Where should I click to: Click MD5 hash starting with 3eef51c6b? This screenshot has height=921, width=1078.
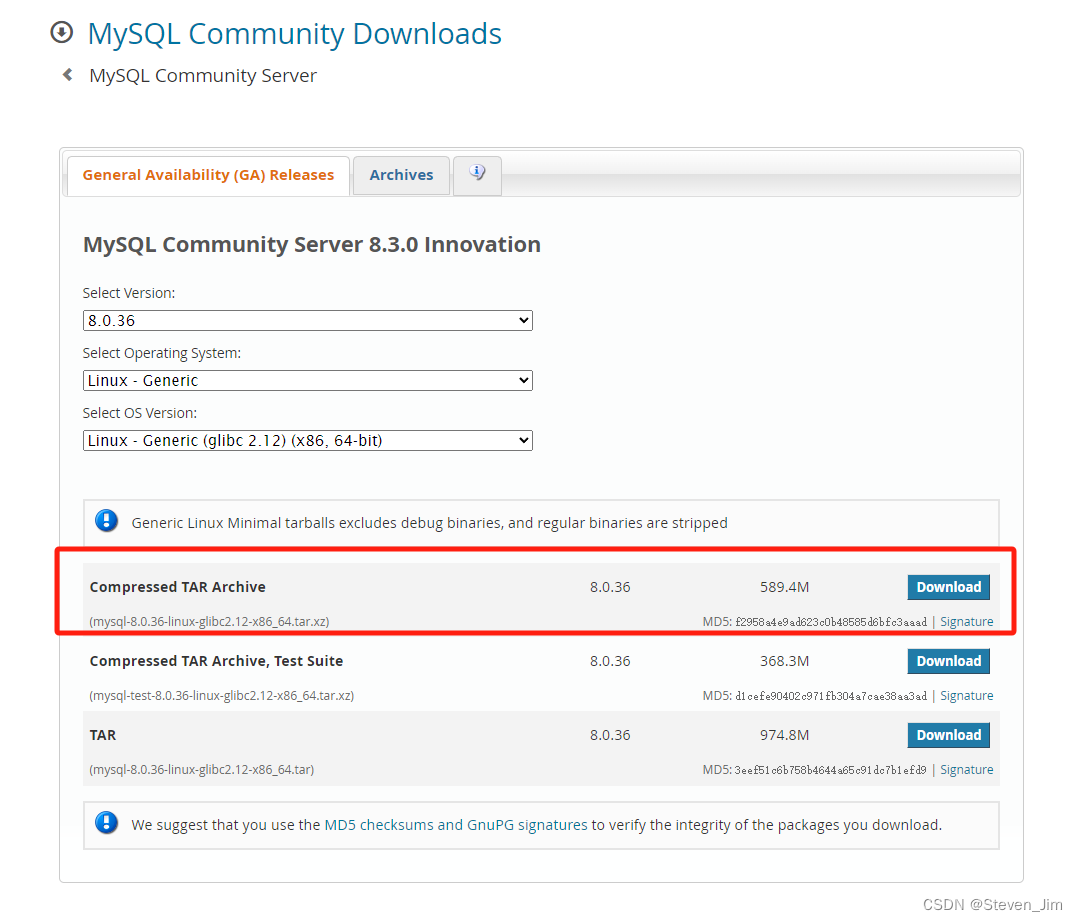[830, 770]
